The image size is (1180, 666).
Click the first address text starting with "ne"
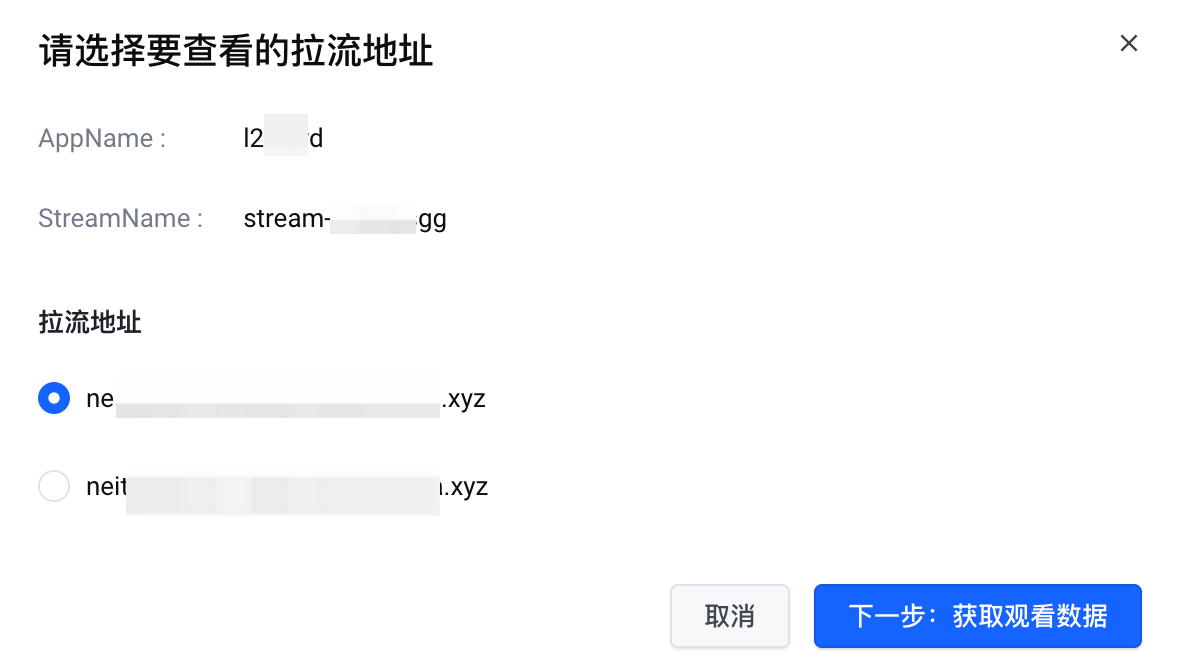[x=101, y=399]
